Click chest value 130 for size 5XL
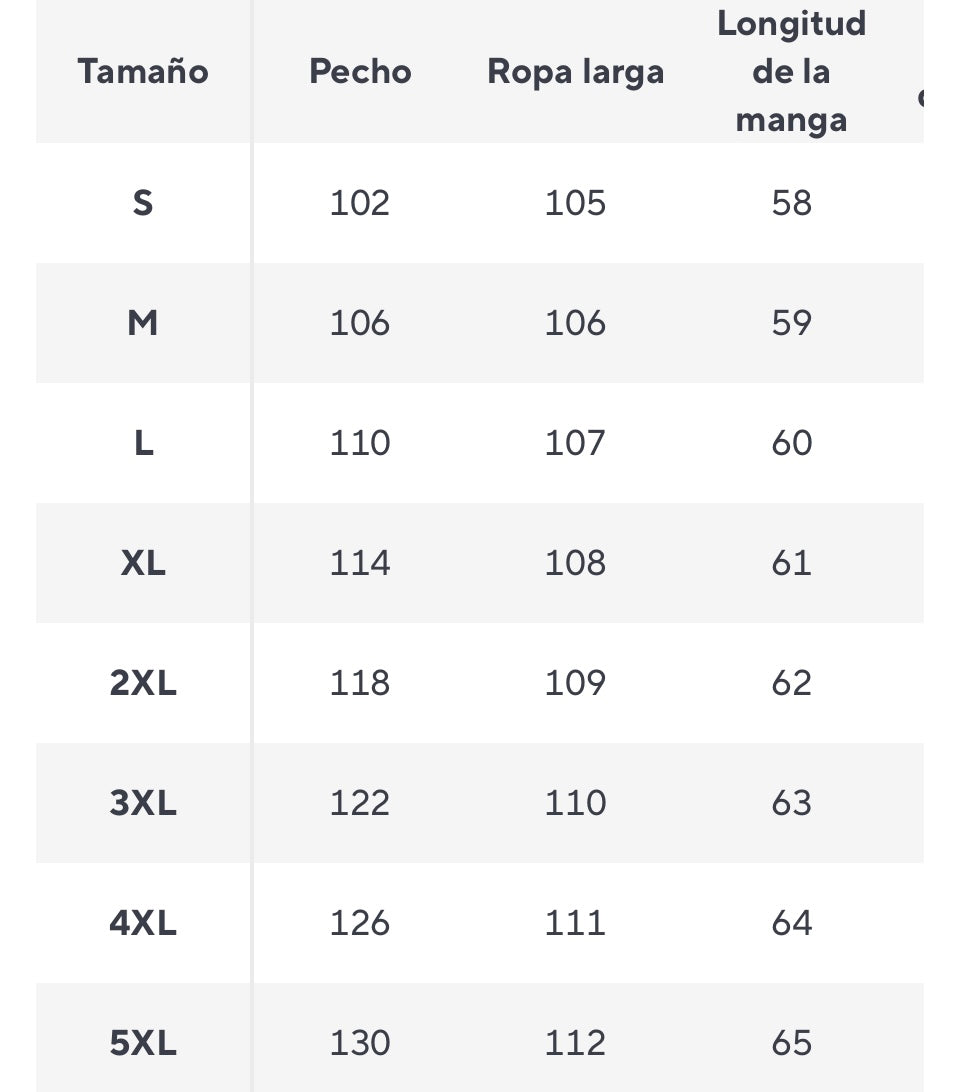960x1092 pixels. (359, 1043)
